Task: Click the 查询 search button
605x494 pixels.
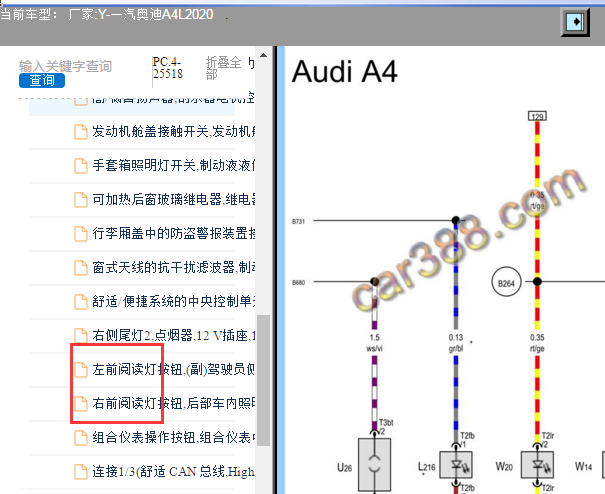Action: click(x=42, y=80)
